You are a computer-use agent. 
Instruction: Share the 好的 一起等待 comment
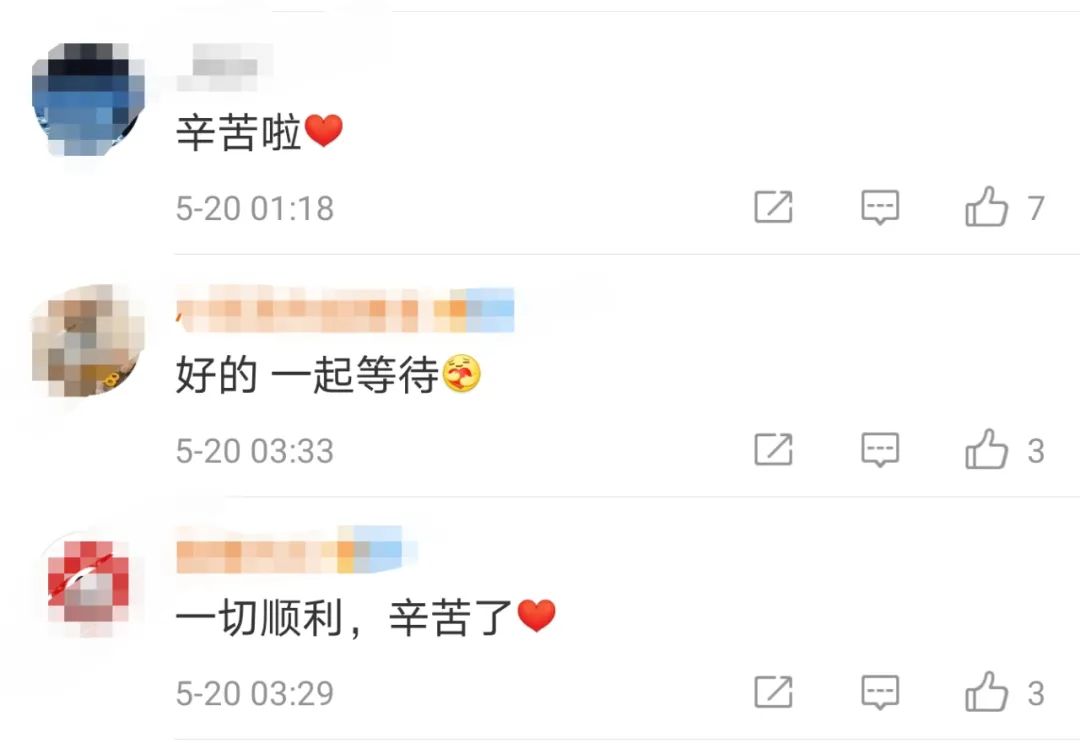pyautogui.click(x=773, y=450)
